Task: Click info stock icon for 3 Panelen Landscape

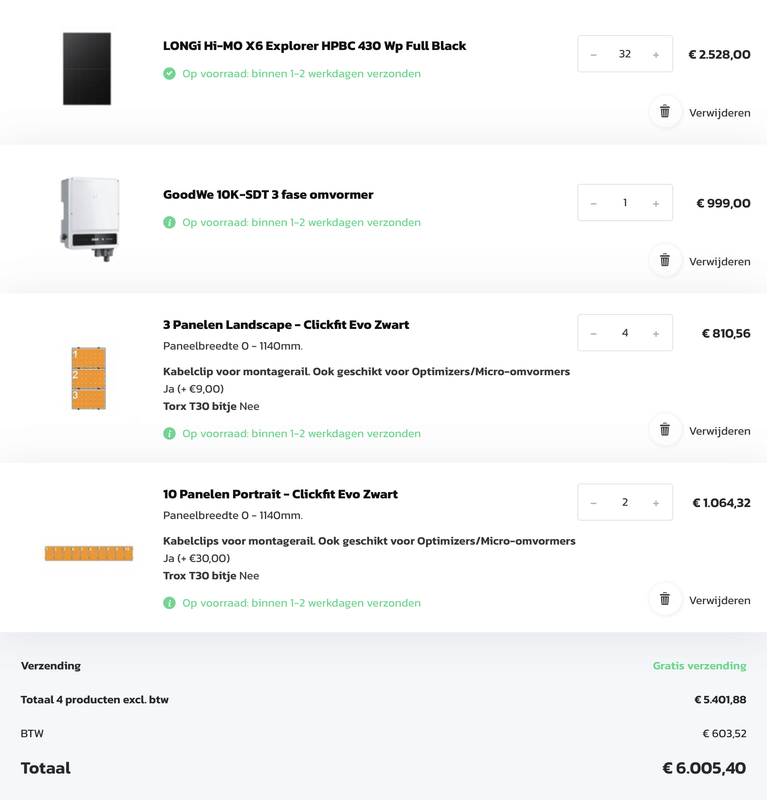Action: click(169, 434)
